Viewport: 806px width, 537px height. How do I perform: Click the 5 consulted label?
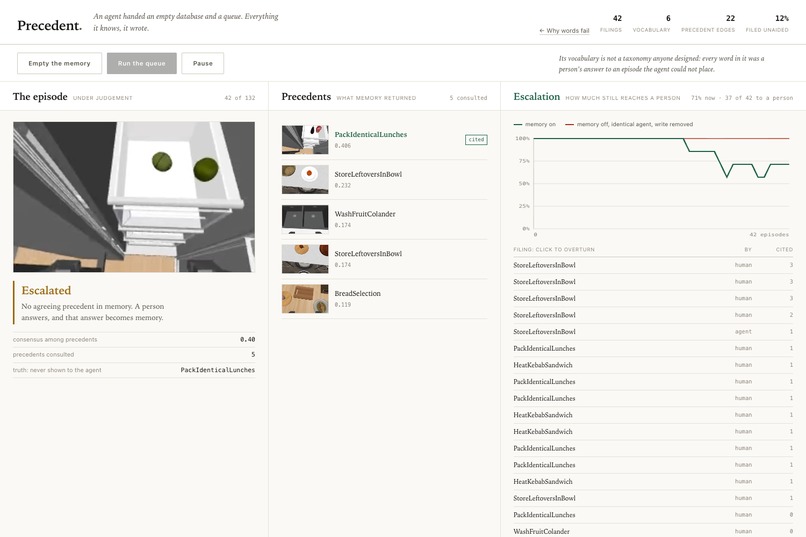(468, 98)
